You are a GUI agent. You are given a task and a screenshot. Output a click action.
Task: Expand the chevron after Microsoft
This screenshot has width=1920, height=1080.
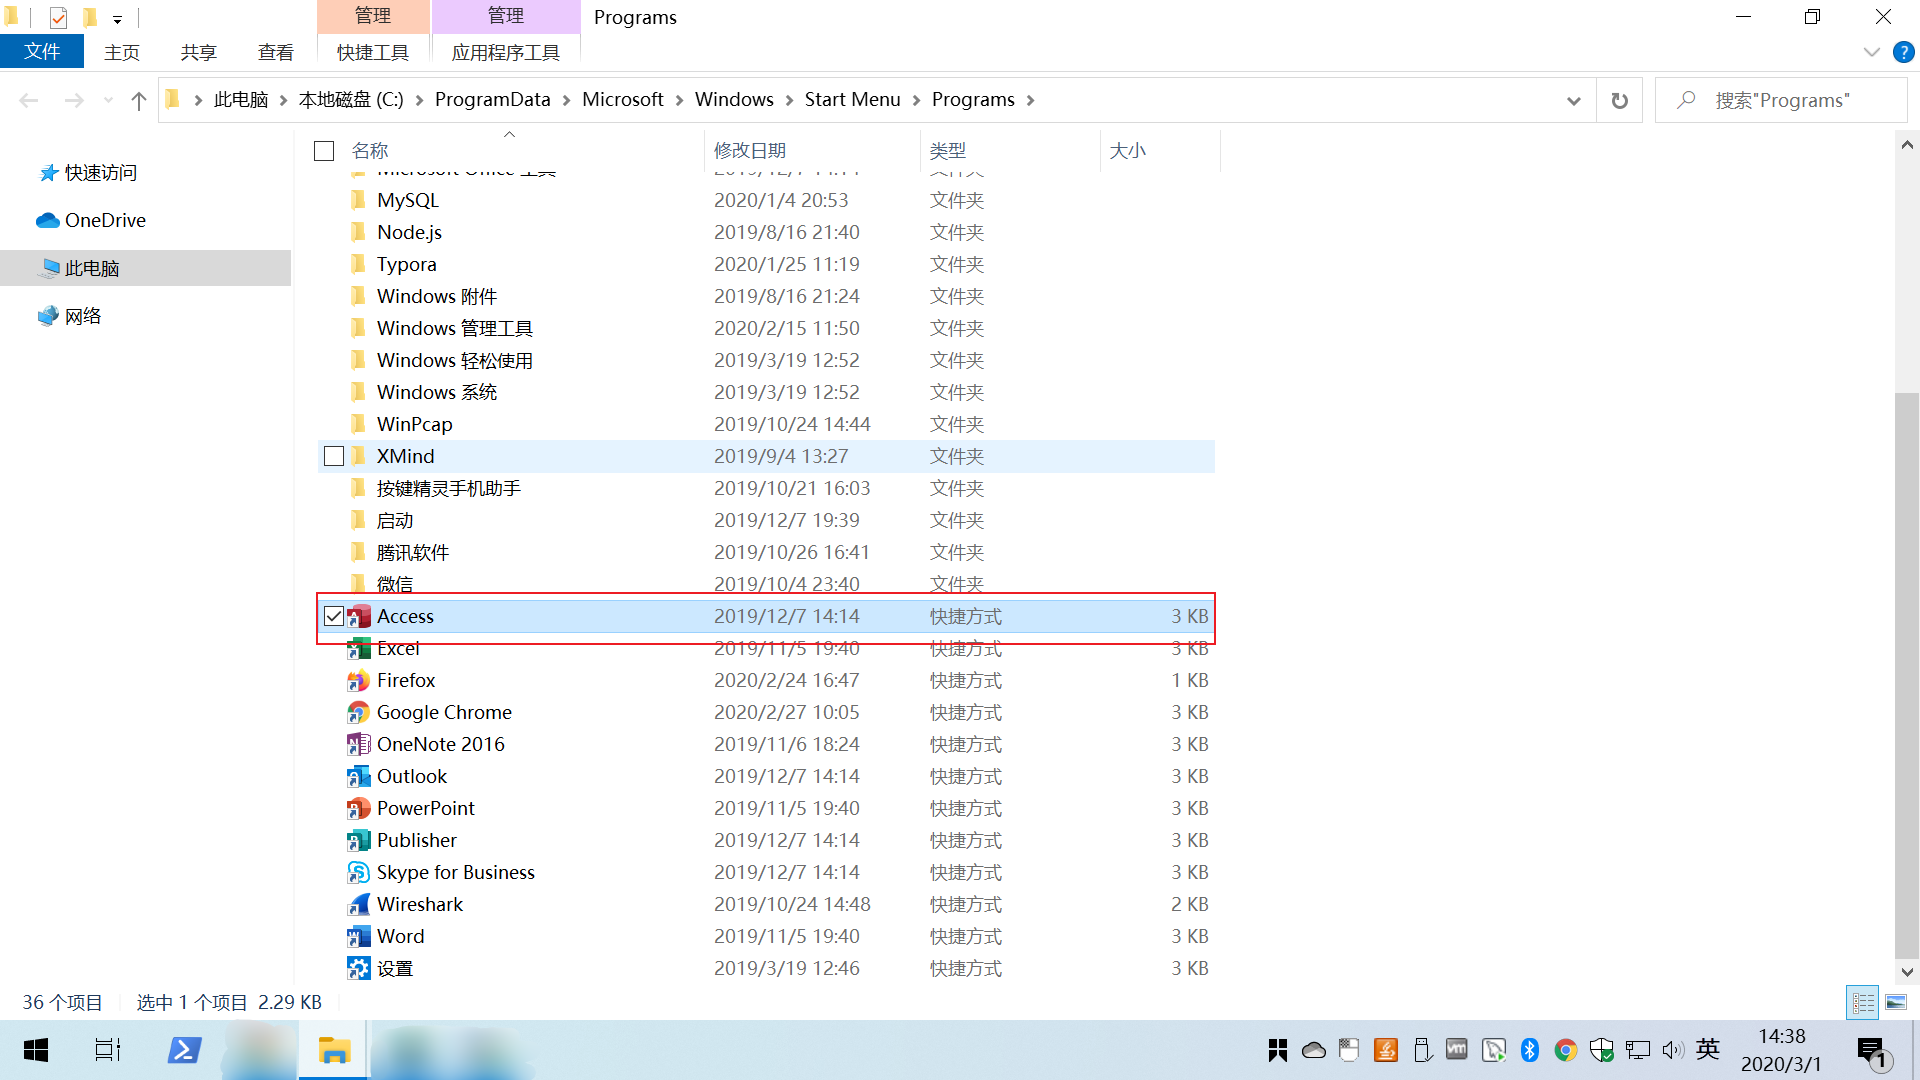coord(679,100)
